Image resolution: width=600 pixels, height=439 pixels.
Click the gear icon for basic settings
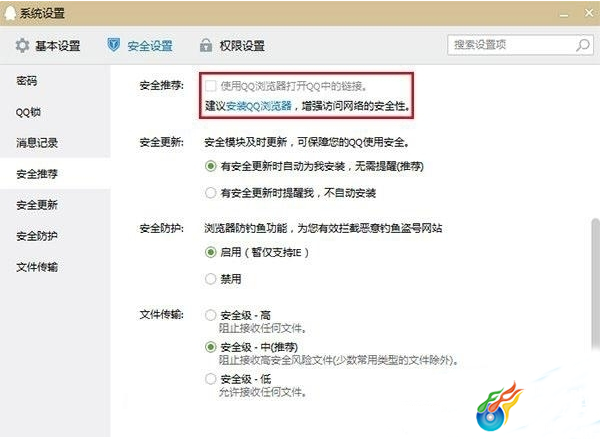tap(22, 46)
